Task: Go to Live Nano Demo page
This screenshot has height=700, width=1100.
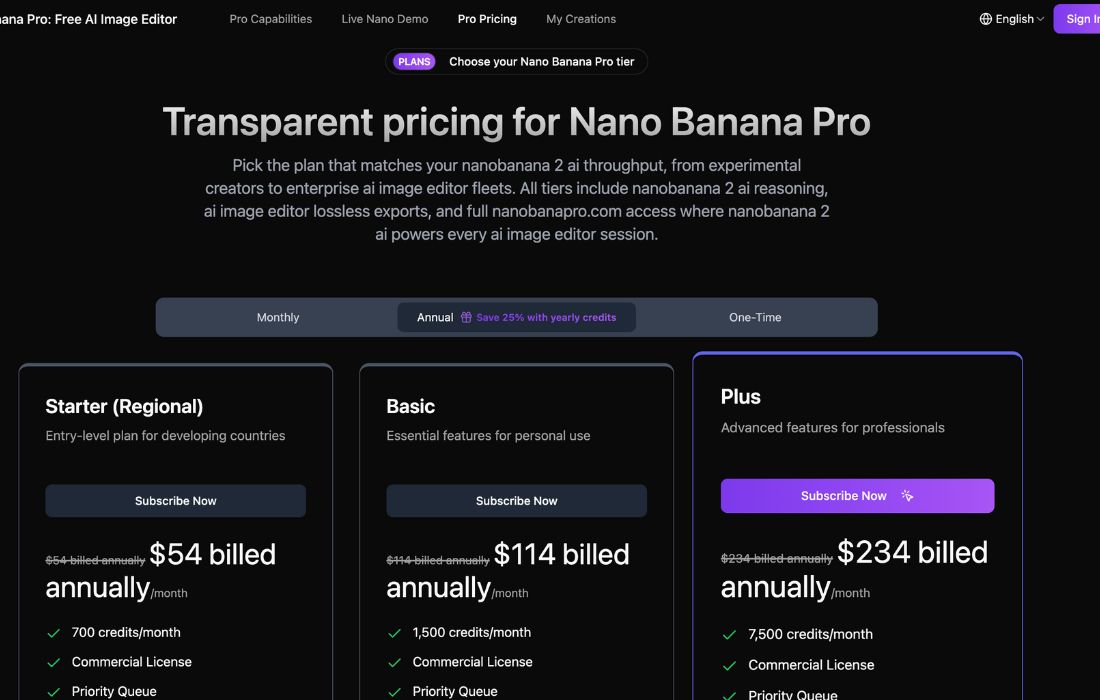Action: (385, 19)
